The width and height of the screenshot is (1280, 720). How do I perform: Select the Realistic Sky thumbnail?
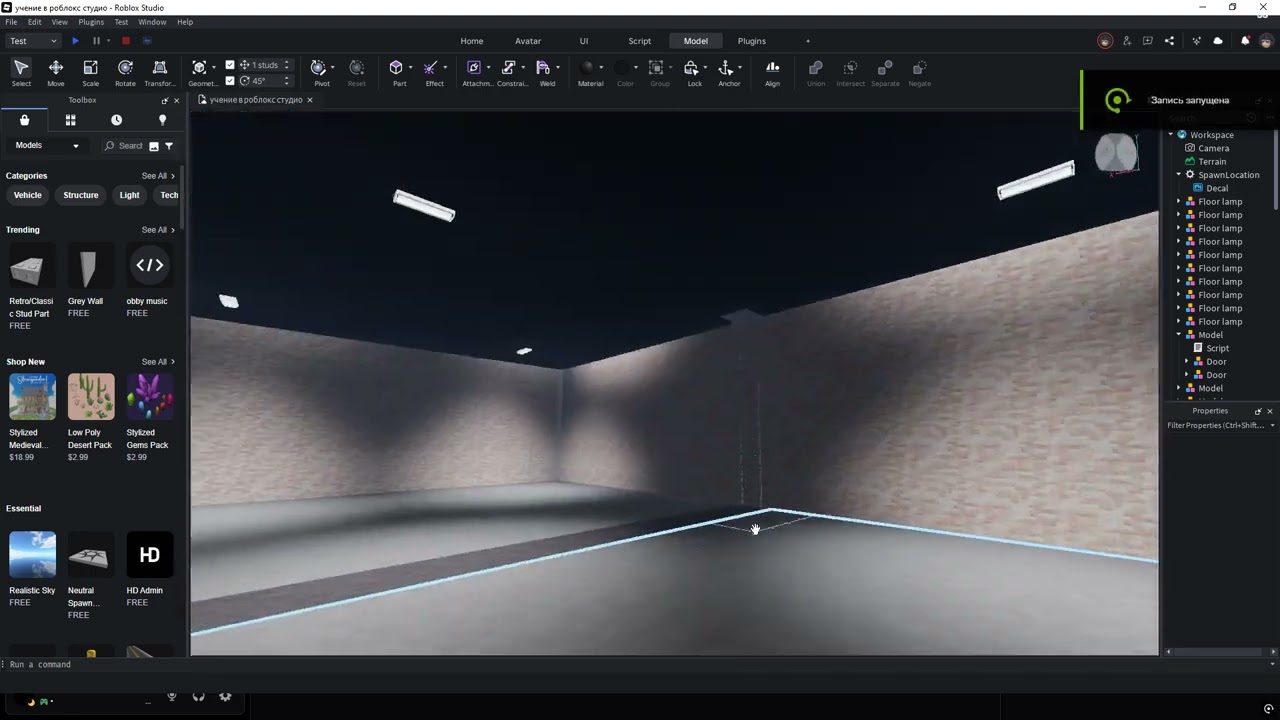point(32,554)
